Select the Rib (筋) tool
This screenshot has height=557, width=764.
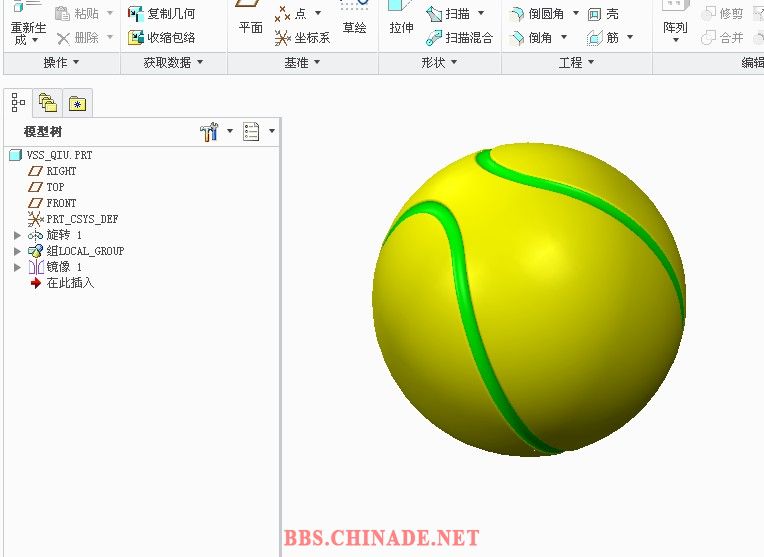coord(603,37)
